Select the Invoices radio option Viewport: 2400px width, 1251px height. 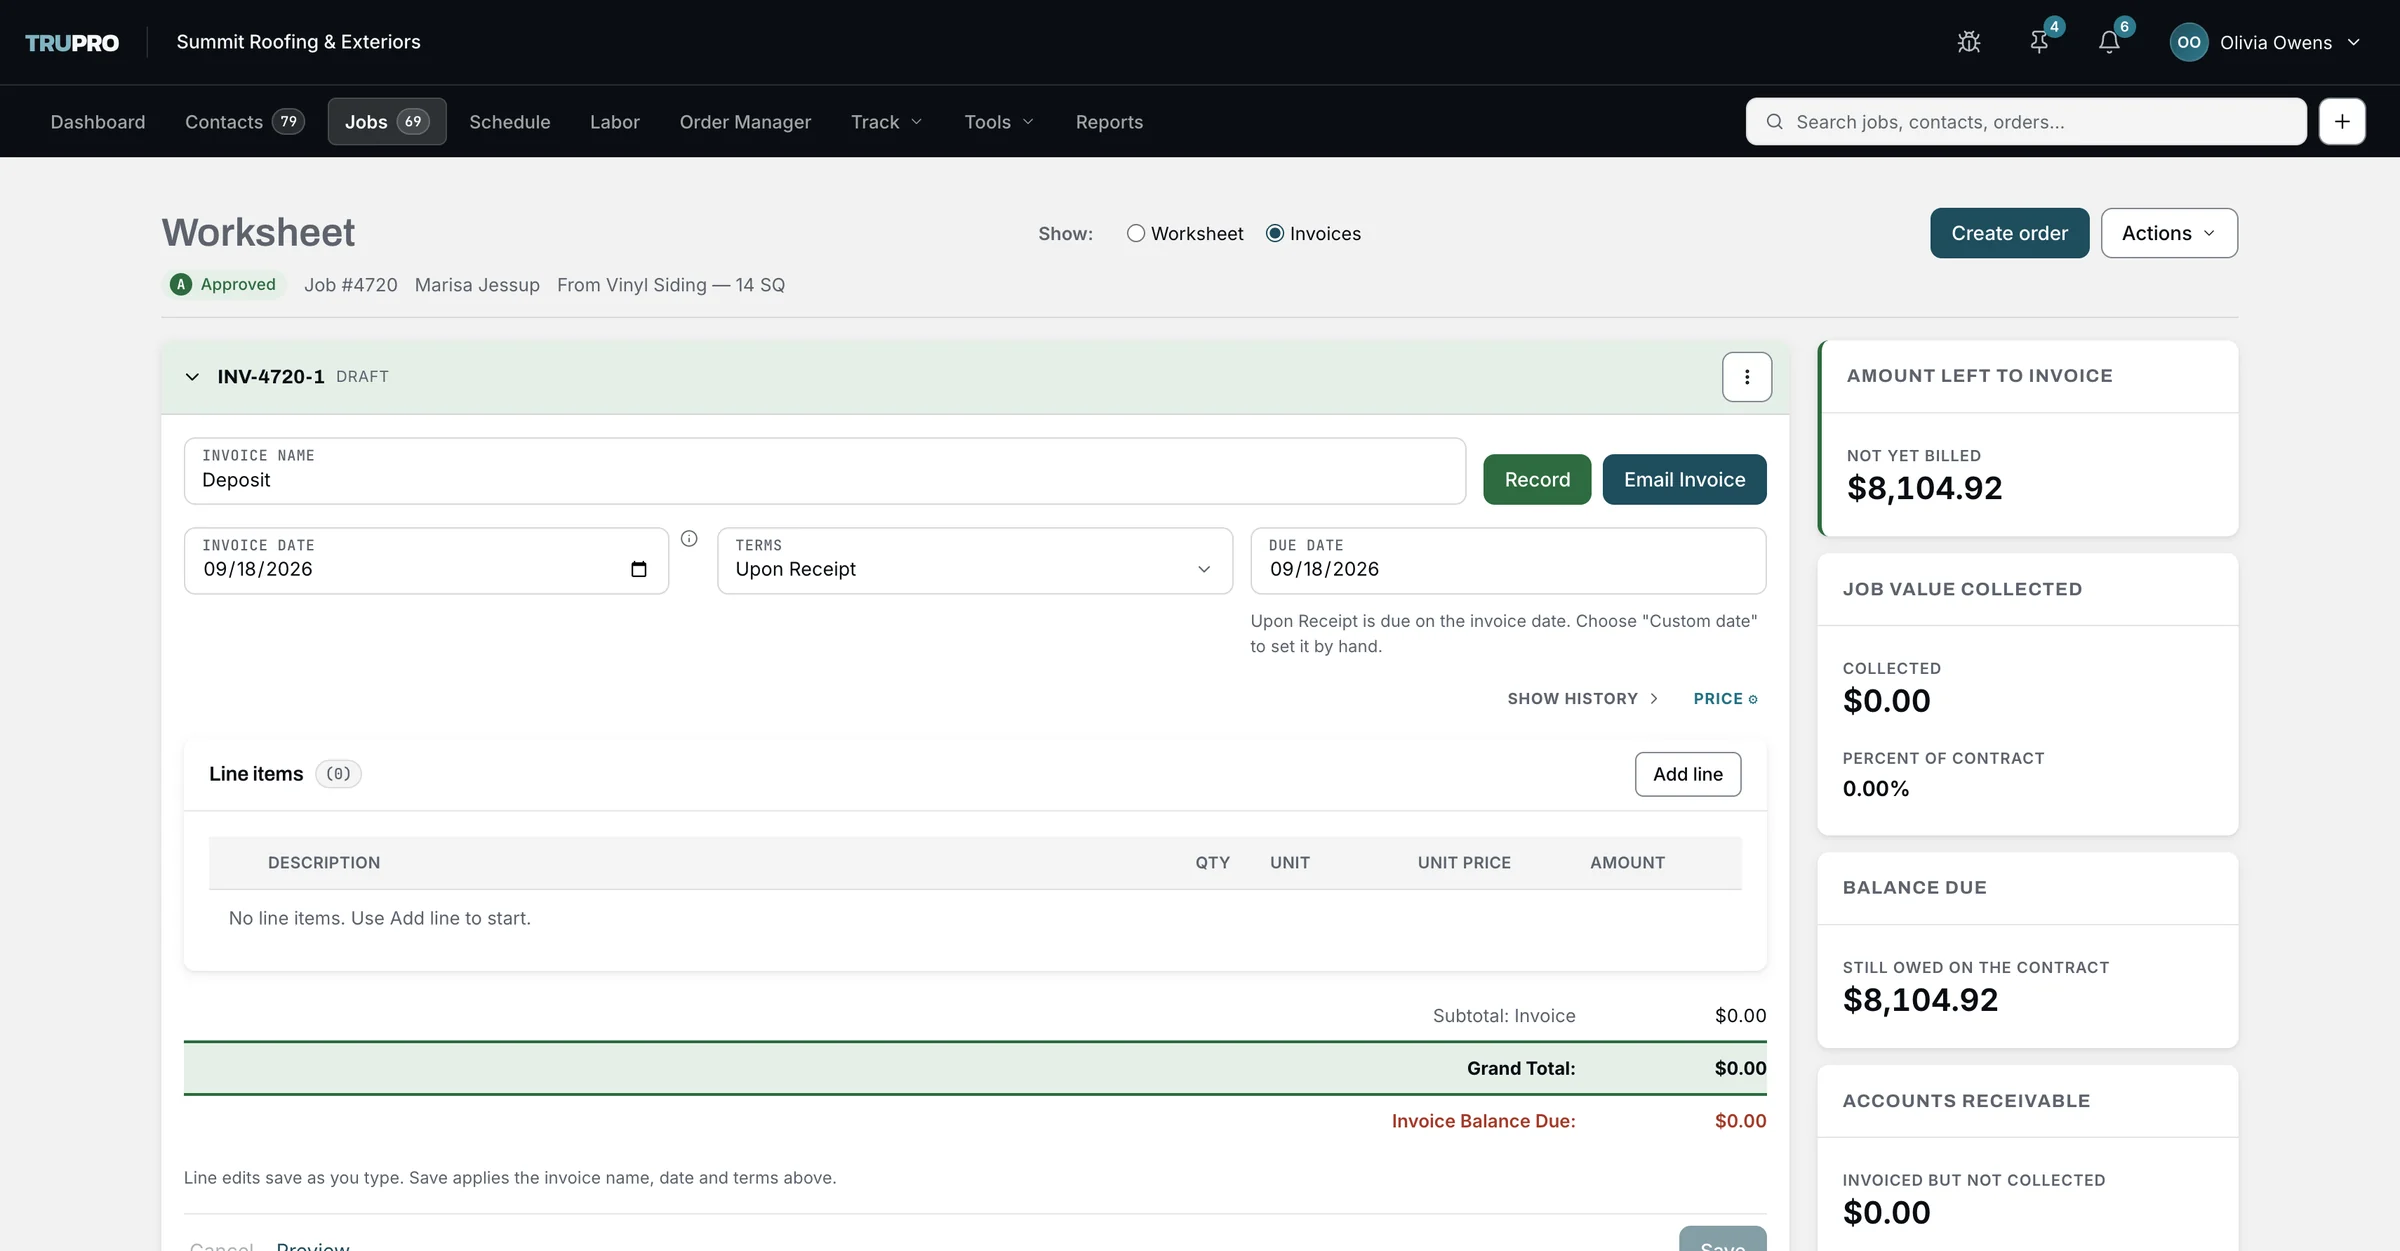pos(1275,233)
